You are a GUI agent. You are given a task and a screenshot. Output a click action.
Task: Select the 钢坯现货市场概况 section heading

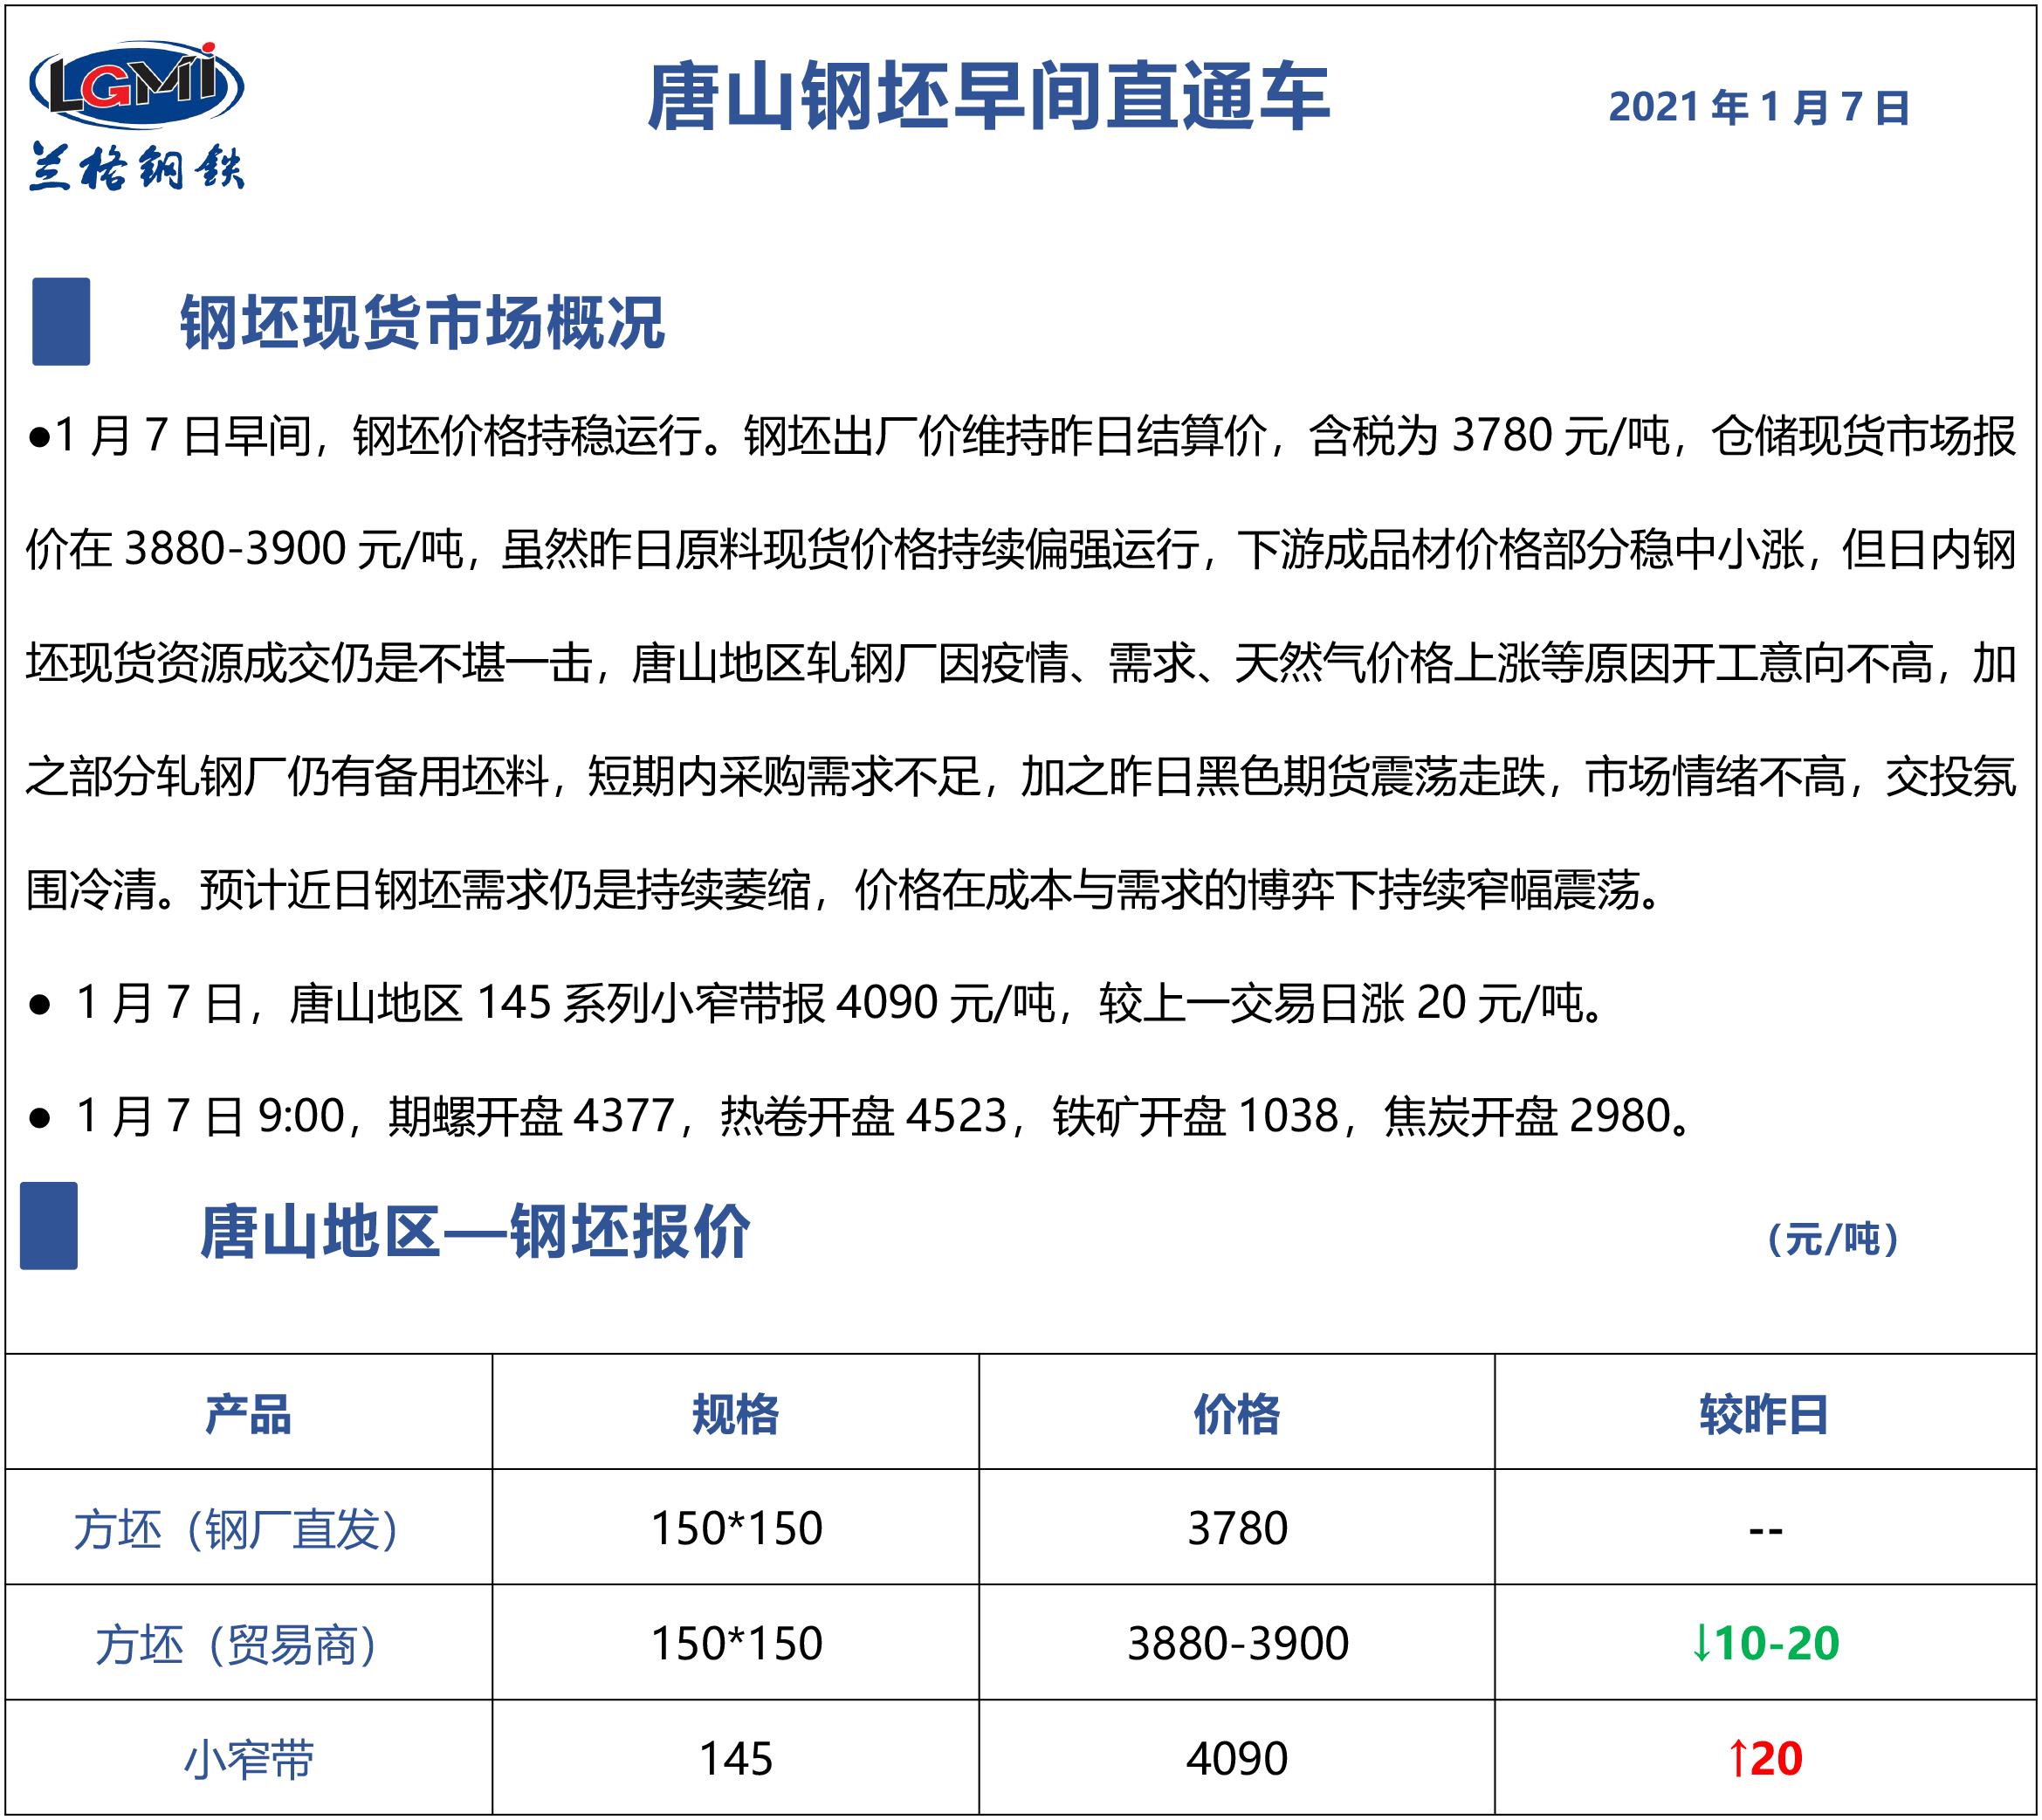pos(422,323)
